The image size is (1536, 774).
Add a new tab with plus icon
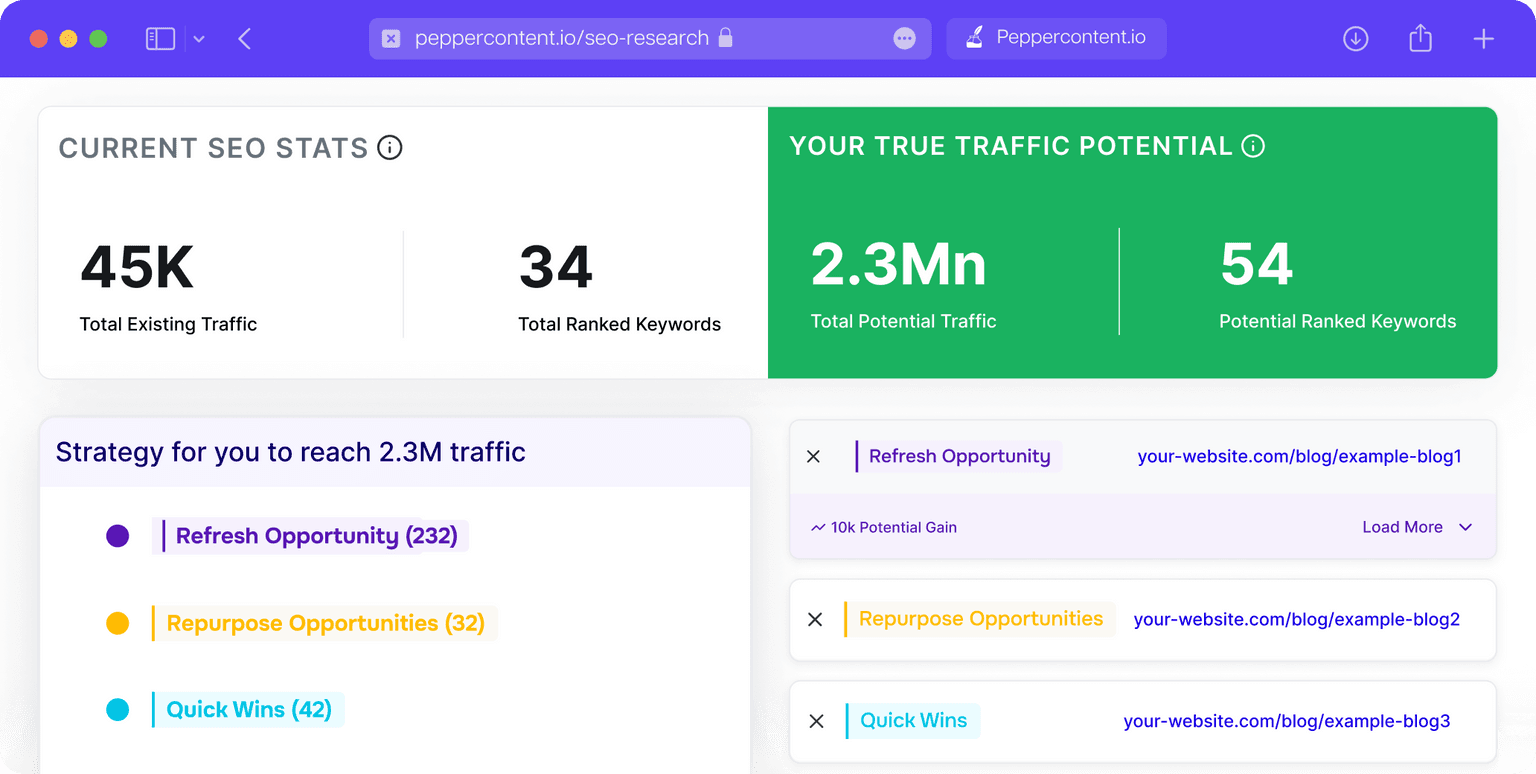pos(1484,39)
